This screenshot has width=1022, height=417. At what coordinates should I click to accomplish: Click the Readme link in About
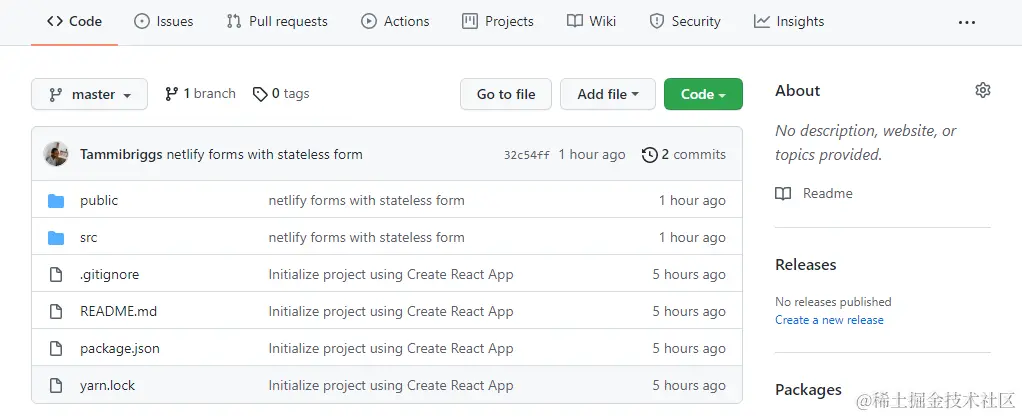coord(828,194)
